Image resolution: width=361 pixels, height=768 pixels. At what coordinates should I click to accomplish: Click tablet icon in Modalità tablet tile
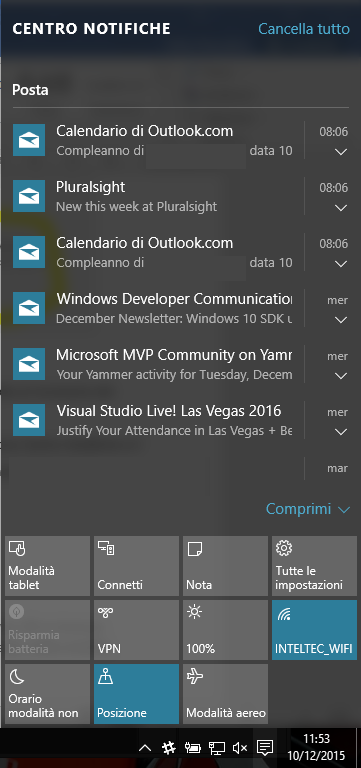tap(17, 548)
